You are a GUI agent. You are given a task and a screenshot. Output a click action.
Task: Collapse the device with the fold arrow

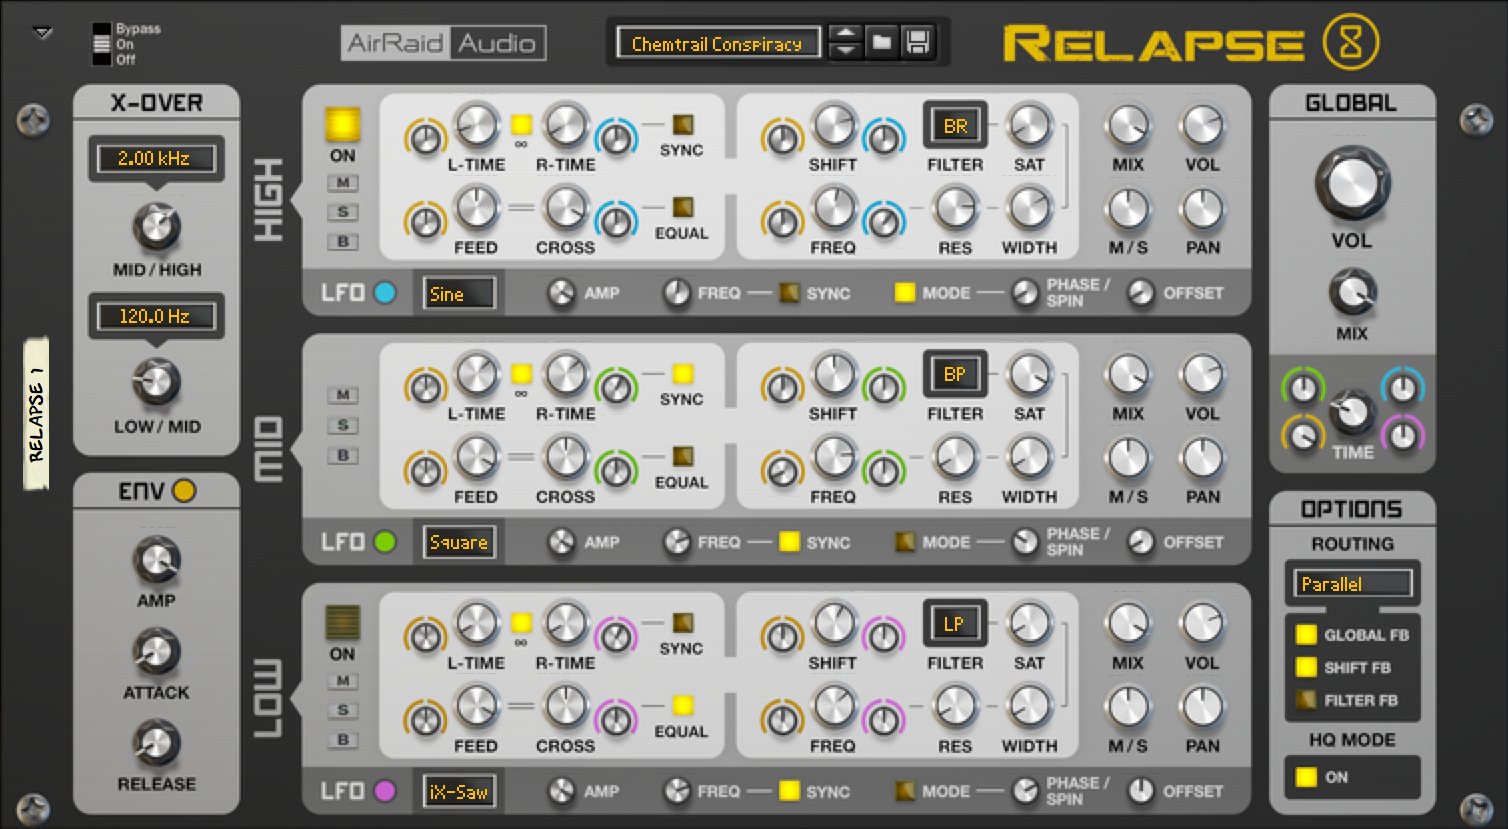(x=42, y=33)
